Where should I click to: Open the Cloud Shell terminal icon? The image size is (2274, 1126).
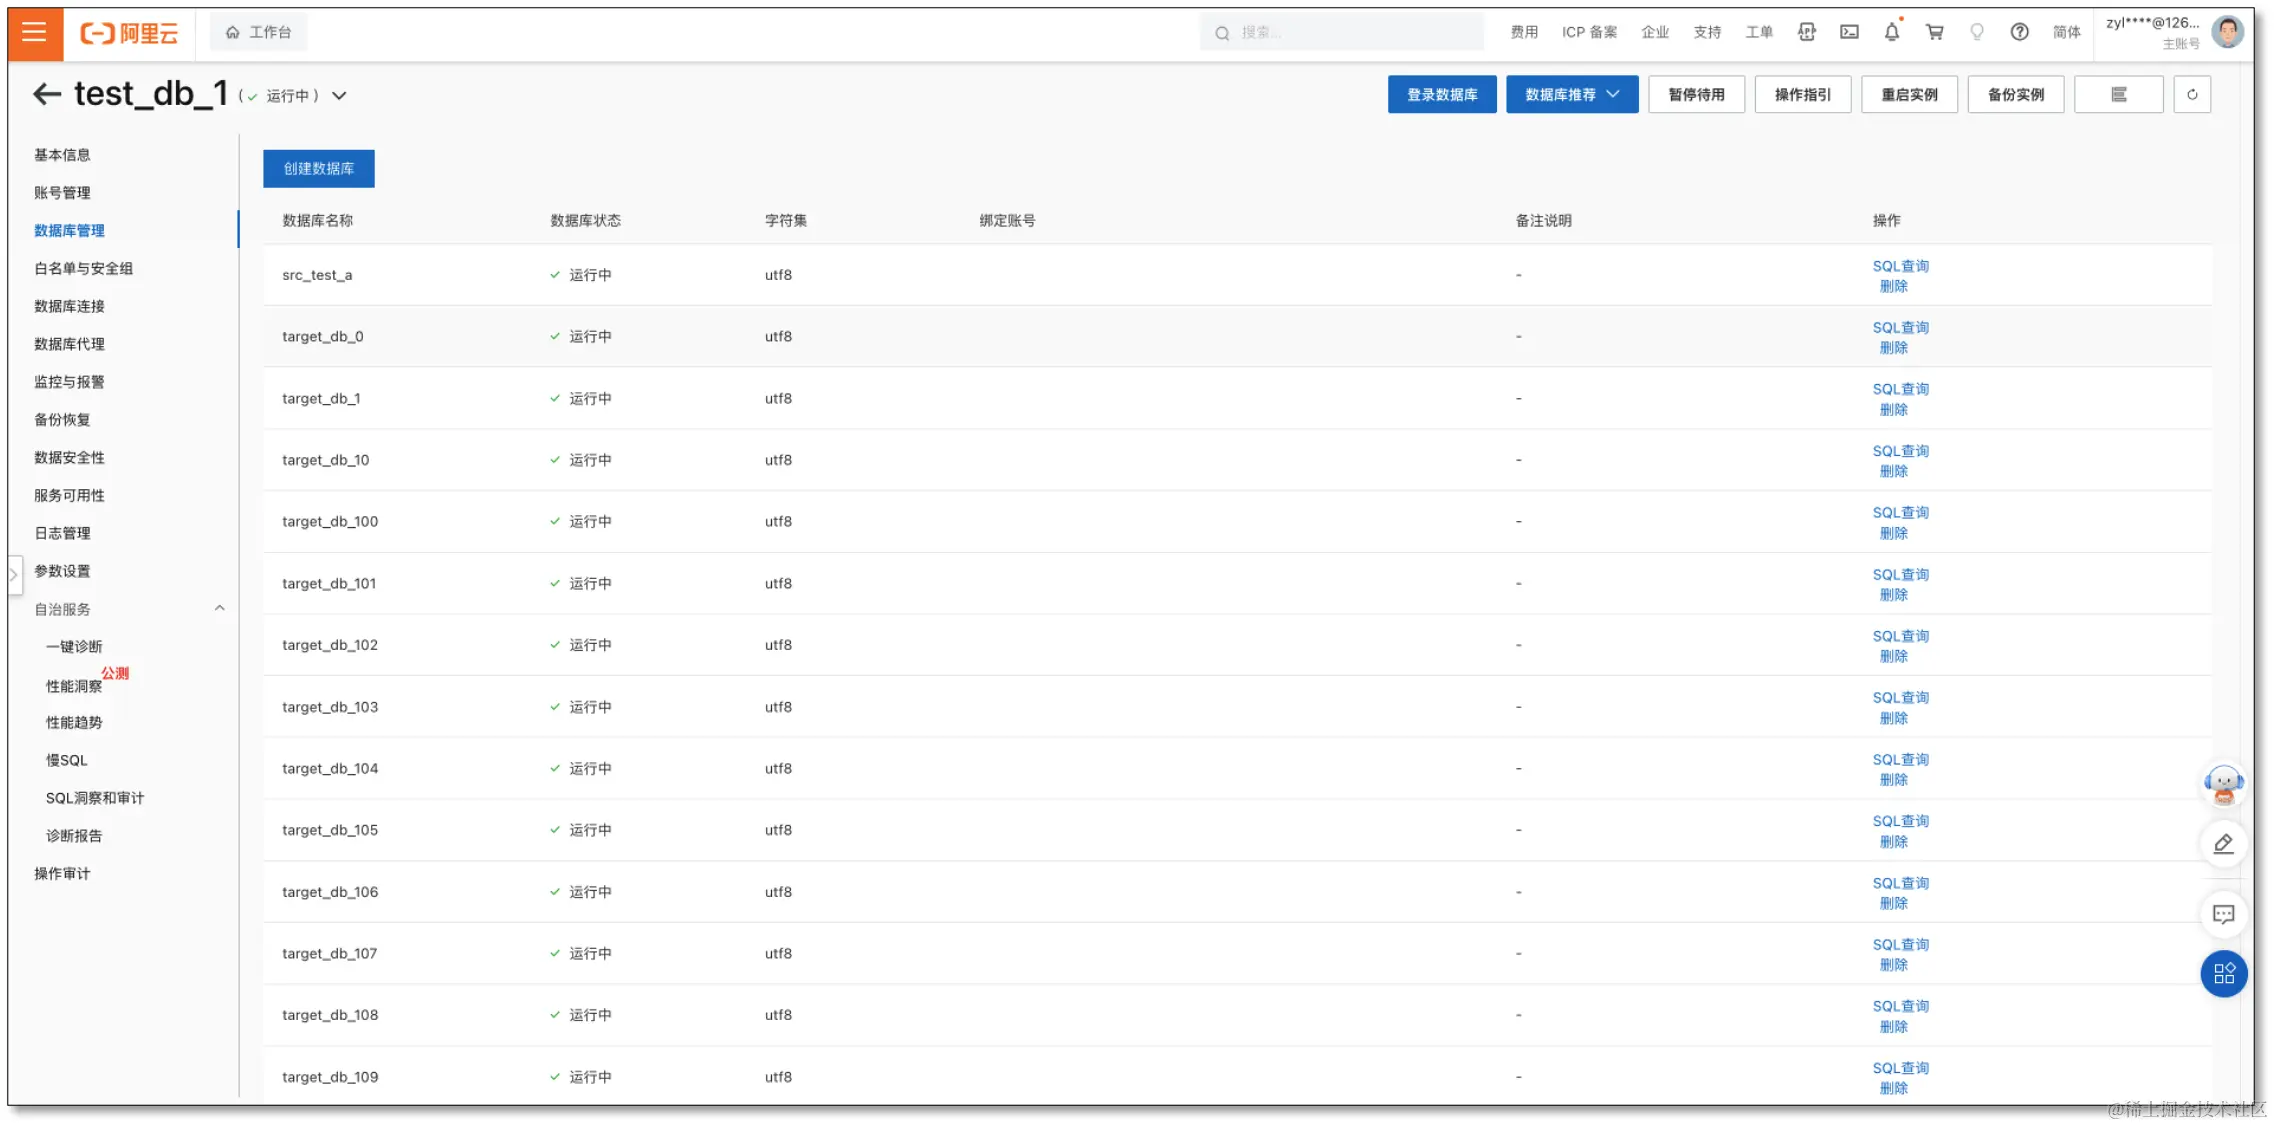tap(1849, 32)
